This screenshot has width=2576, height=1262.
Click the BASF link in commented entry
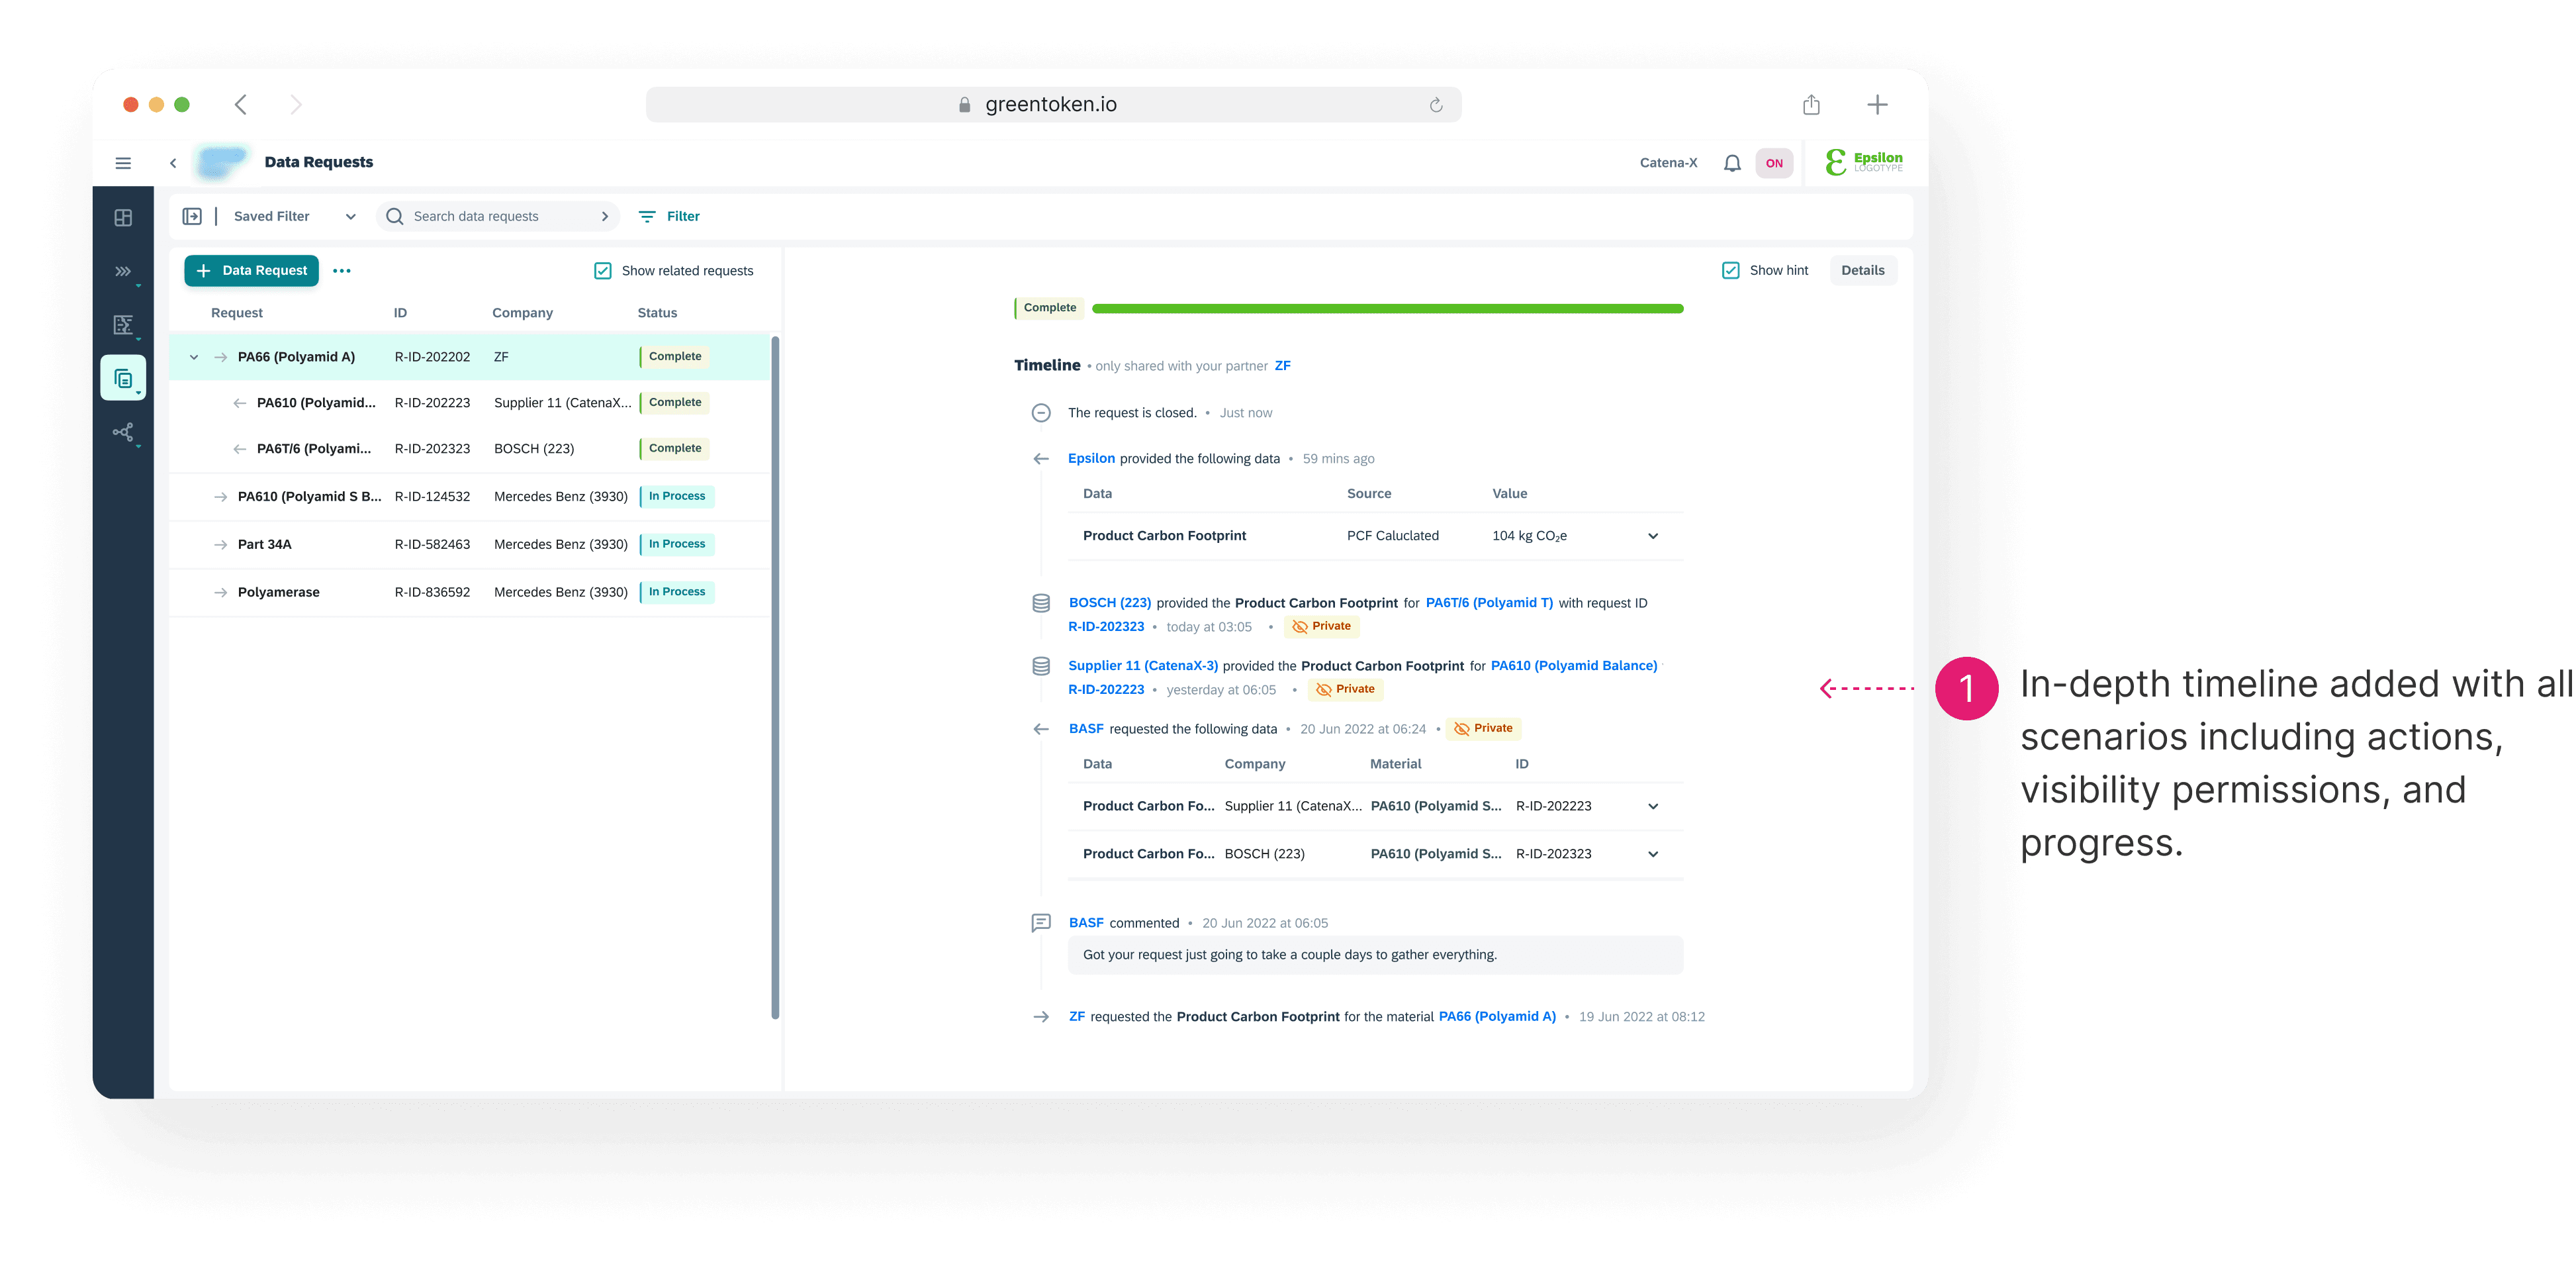pyautogui.click(x=1086, y=923)
